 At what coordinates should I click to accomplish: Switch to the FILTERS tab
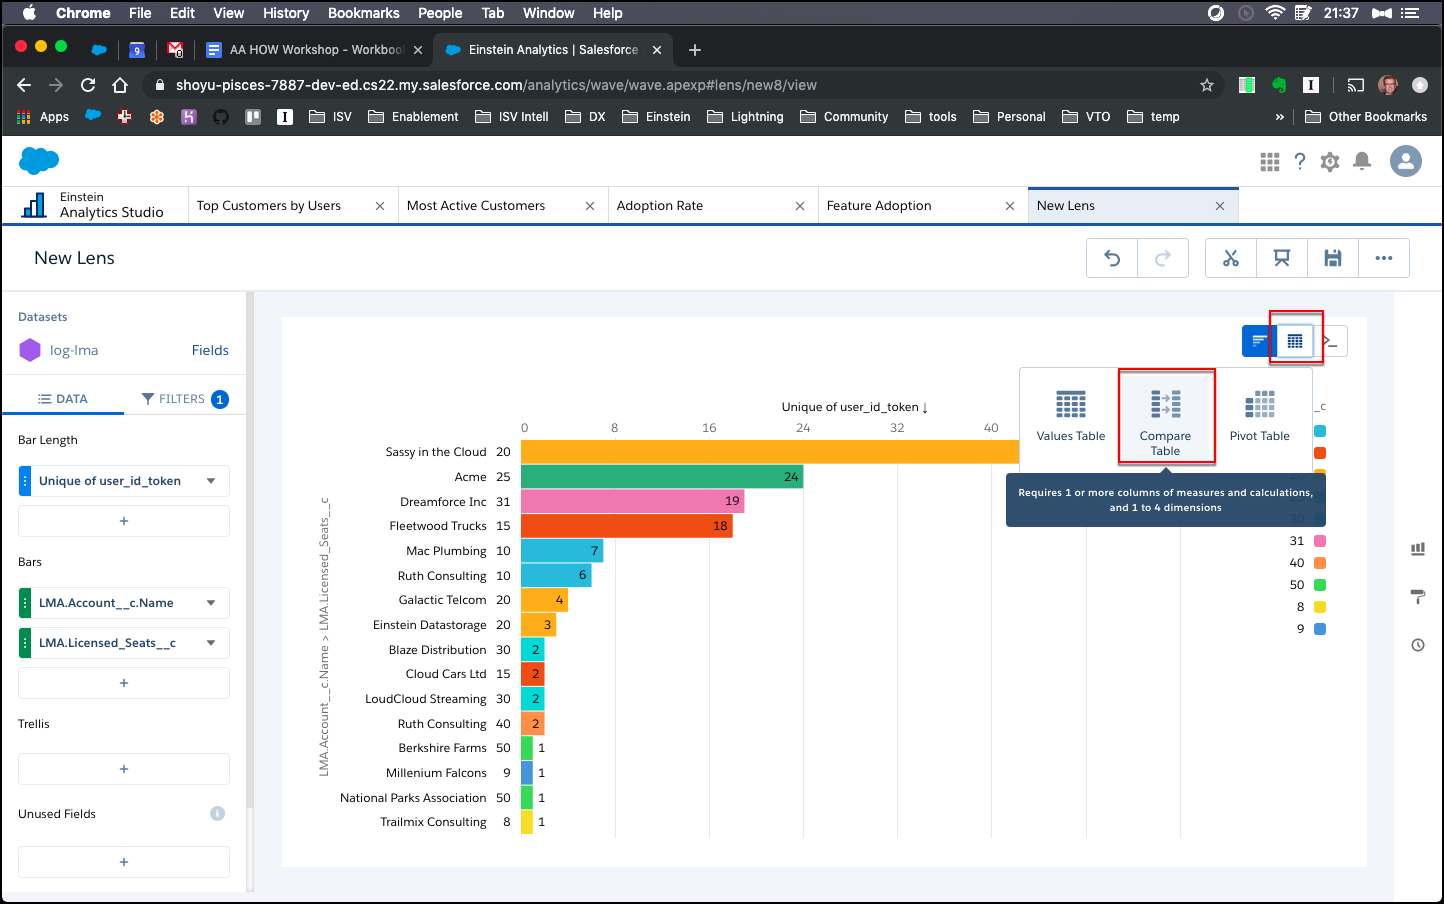(x=185, y=399)
